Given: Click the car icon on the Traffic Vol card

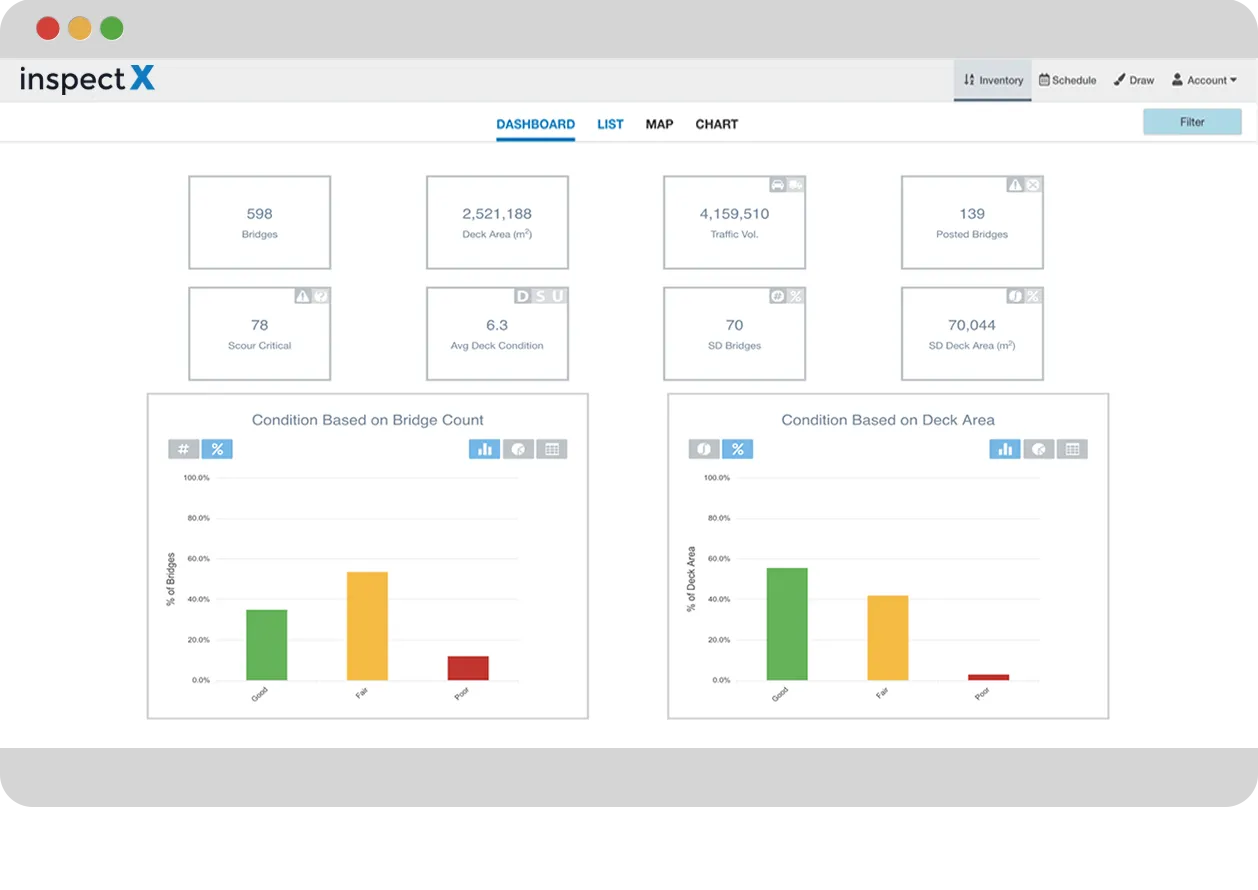Looking at the screenshot, I should [x=779, y=185].
